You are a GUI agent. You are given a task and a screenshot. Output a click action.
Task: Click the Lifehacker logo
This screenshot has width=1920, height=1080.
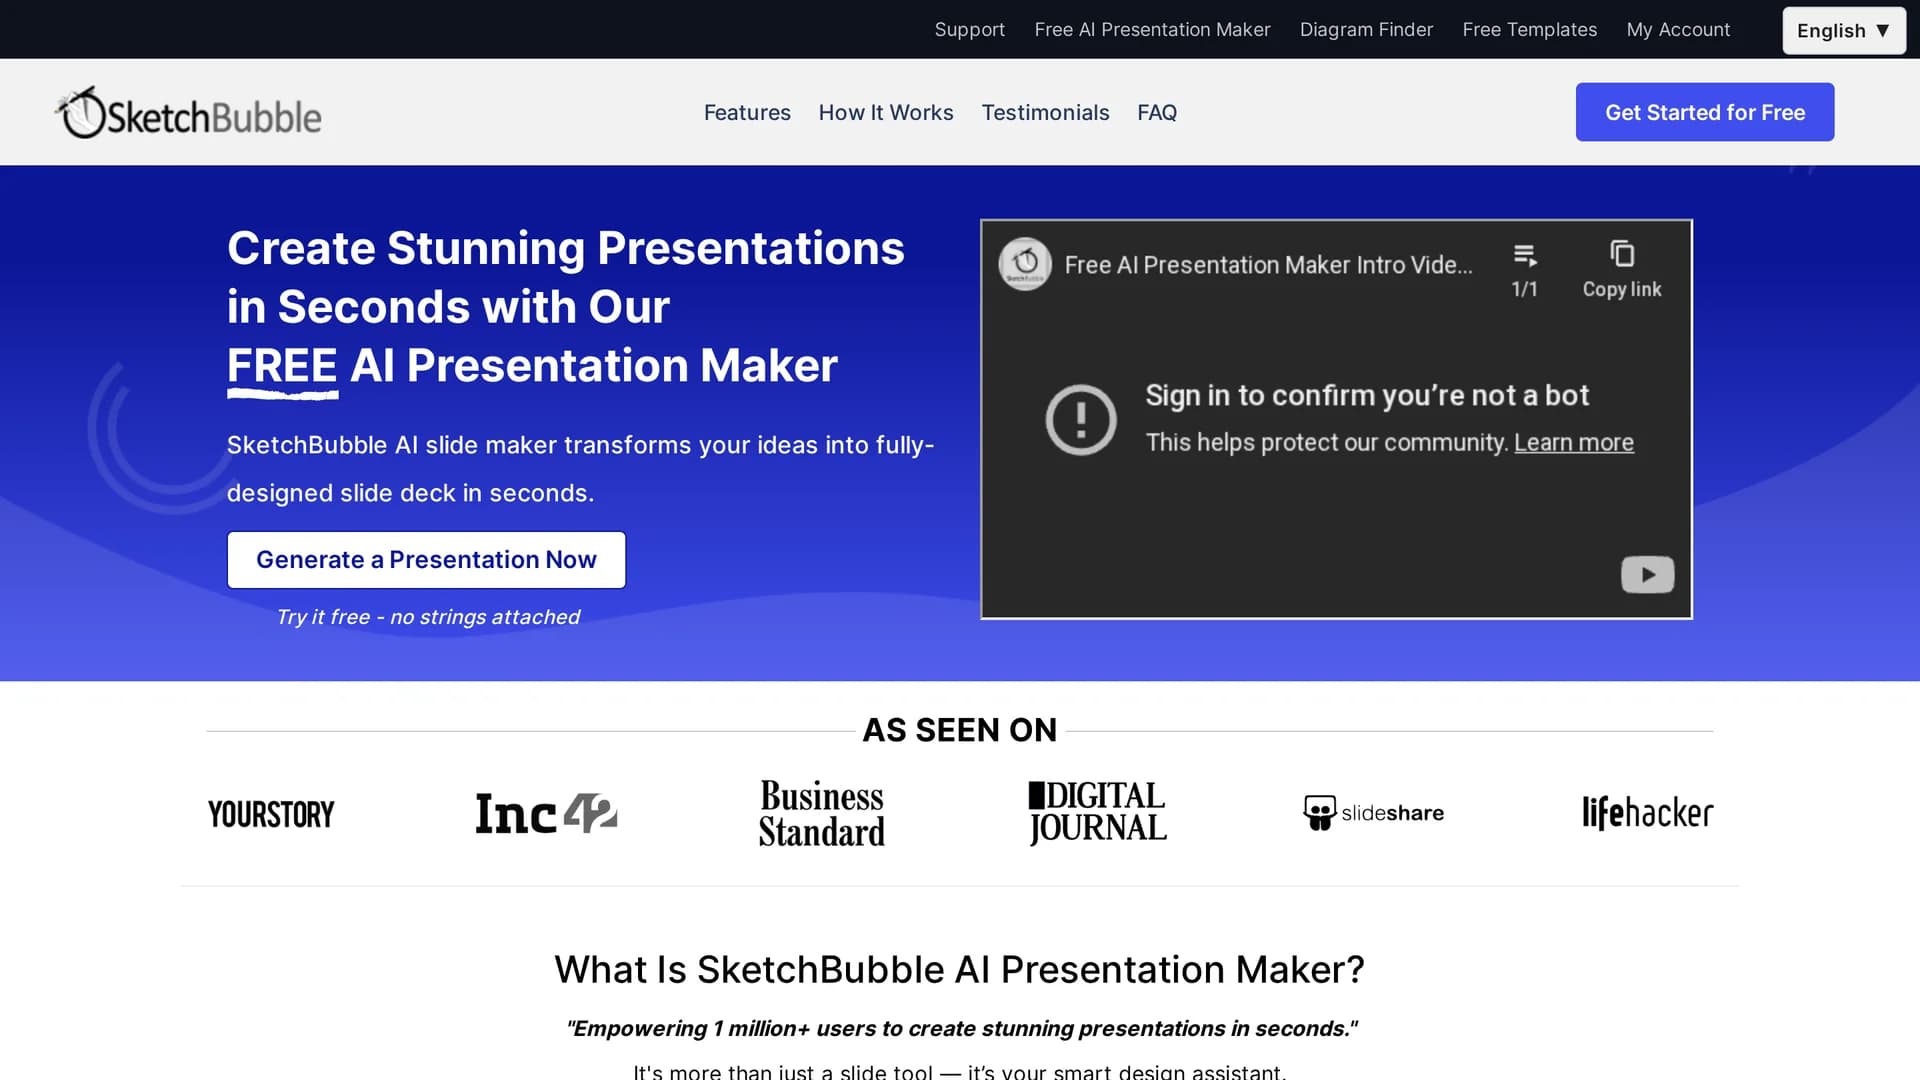tap(1647, 813)
